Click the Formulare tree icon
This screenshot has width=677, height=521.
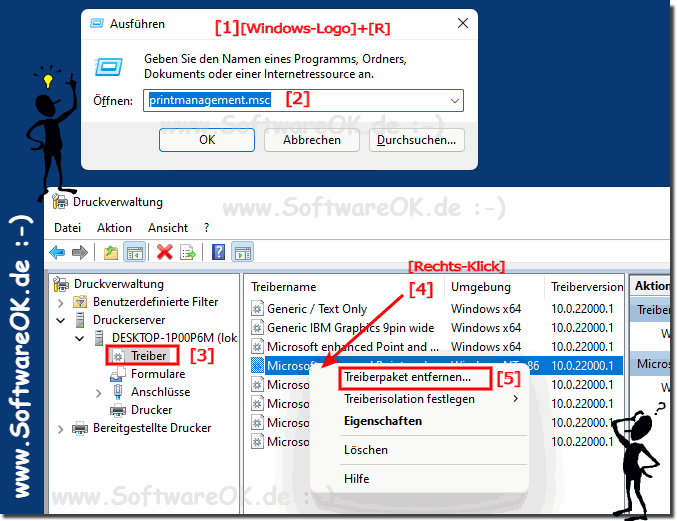pyautogui.click(x=118, y=374)
